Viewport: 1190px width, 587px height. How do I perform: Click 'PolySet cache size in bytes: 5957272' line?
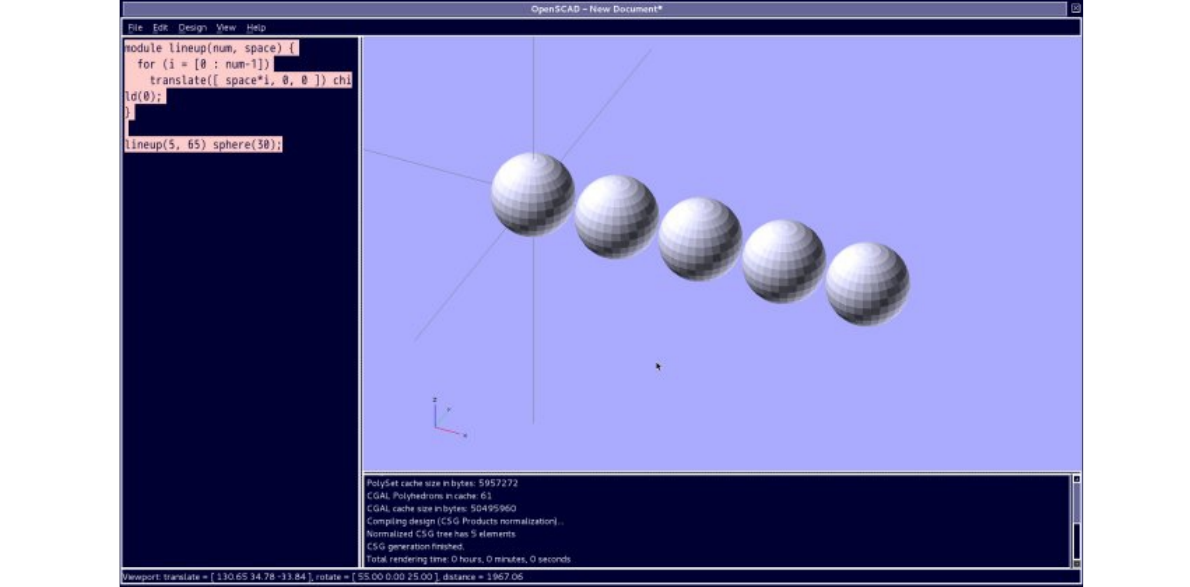click(x=442, y=483)
